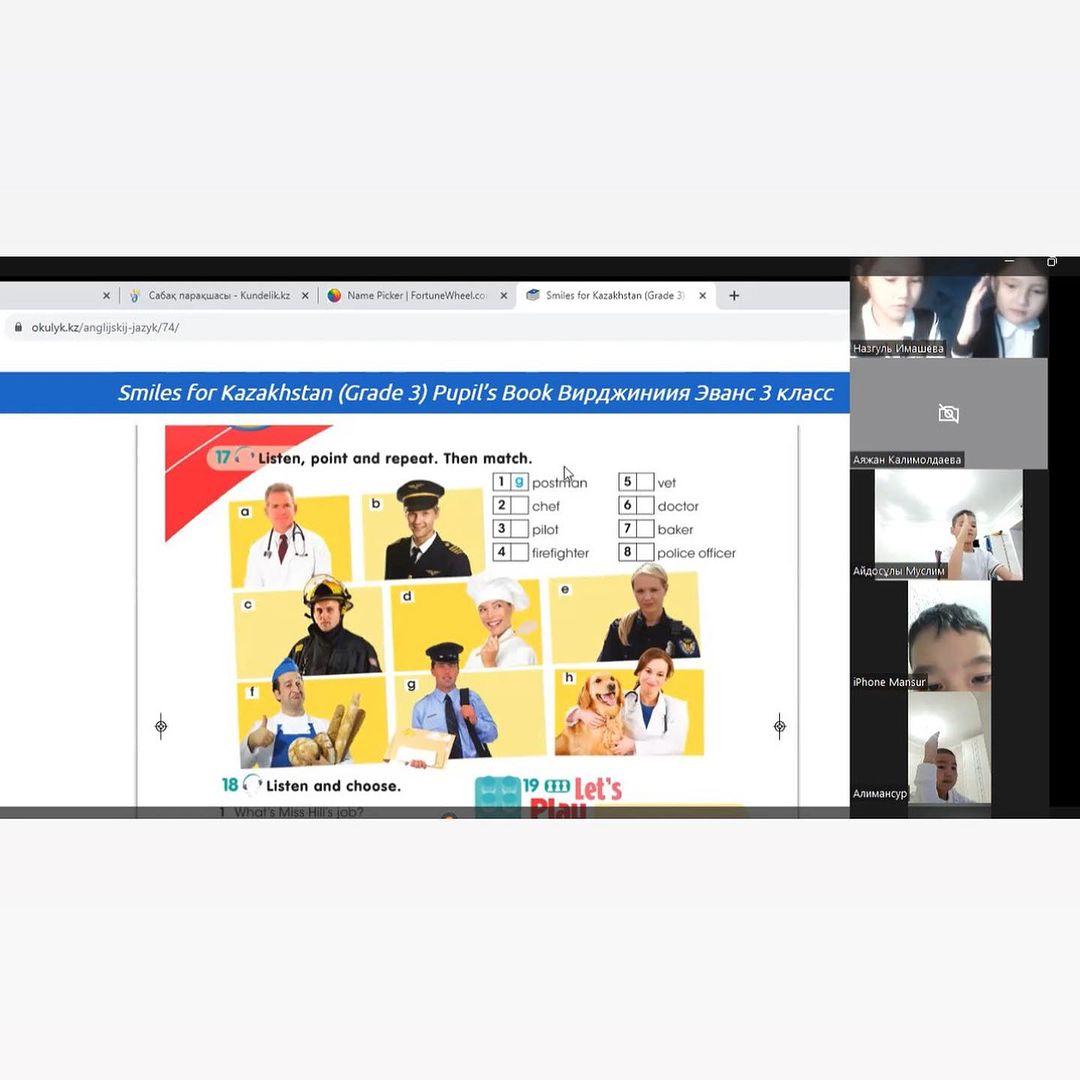
Task: Click the words "police officer" in the list
Action: point(696,553)
